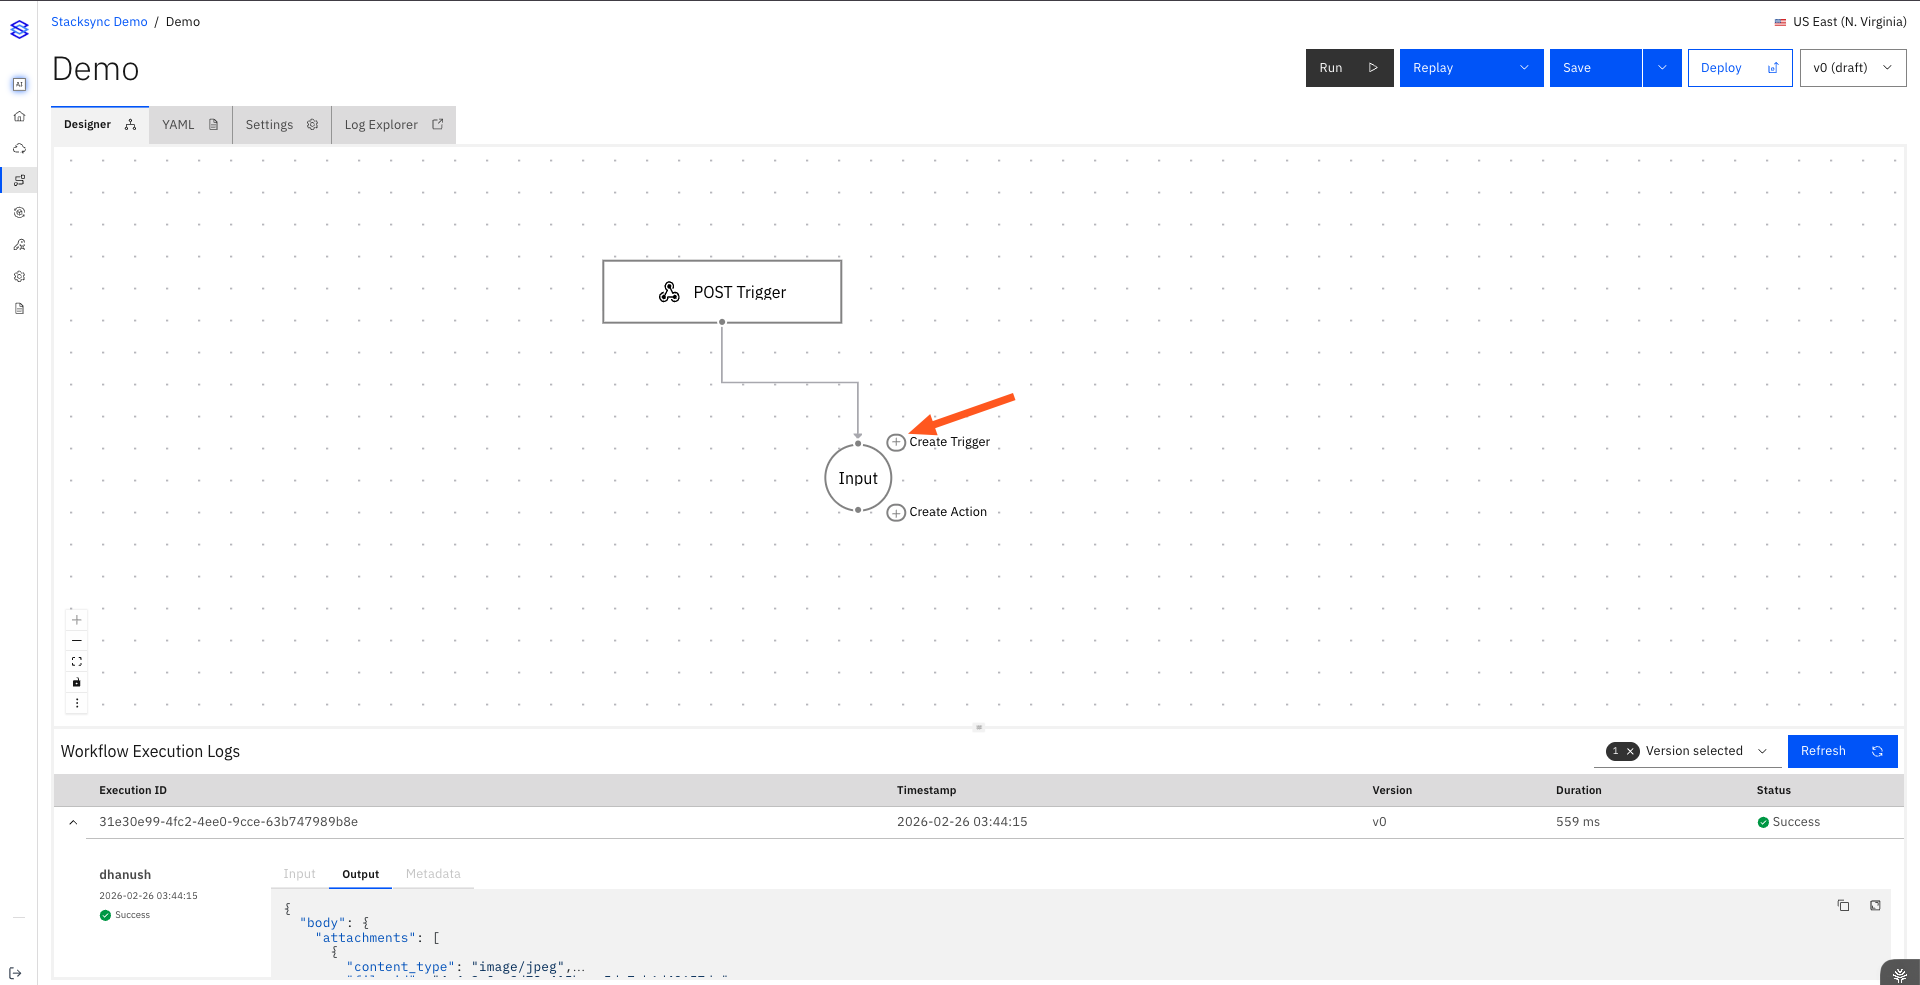1920x985 pixels.
Task: Click the plus icon beside Create Action
Action: point(896,512)
